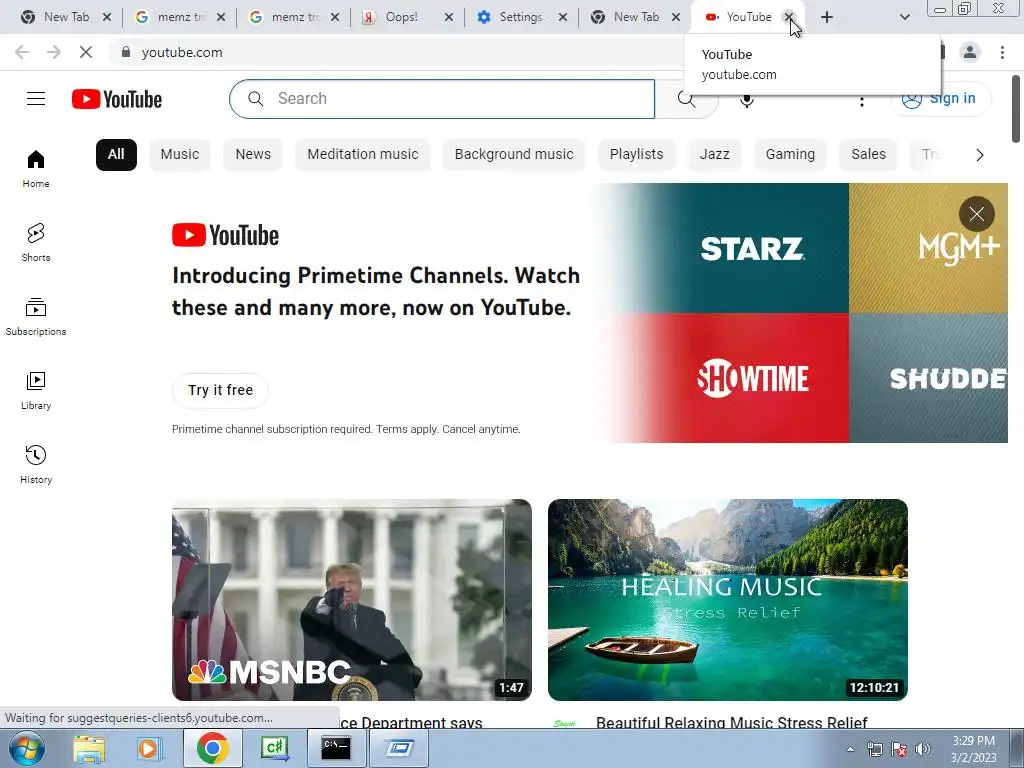1024x768 pixels.
Task: Click the STARZ channel tile
Action: (x=751, y=248)
